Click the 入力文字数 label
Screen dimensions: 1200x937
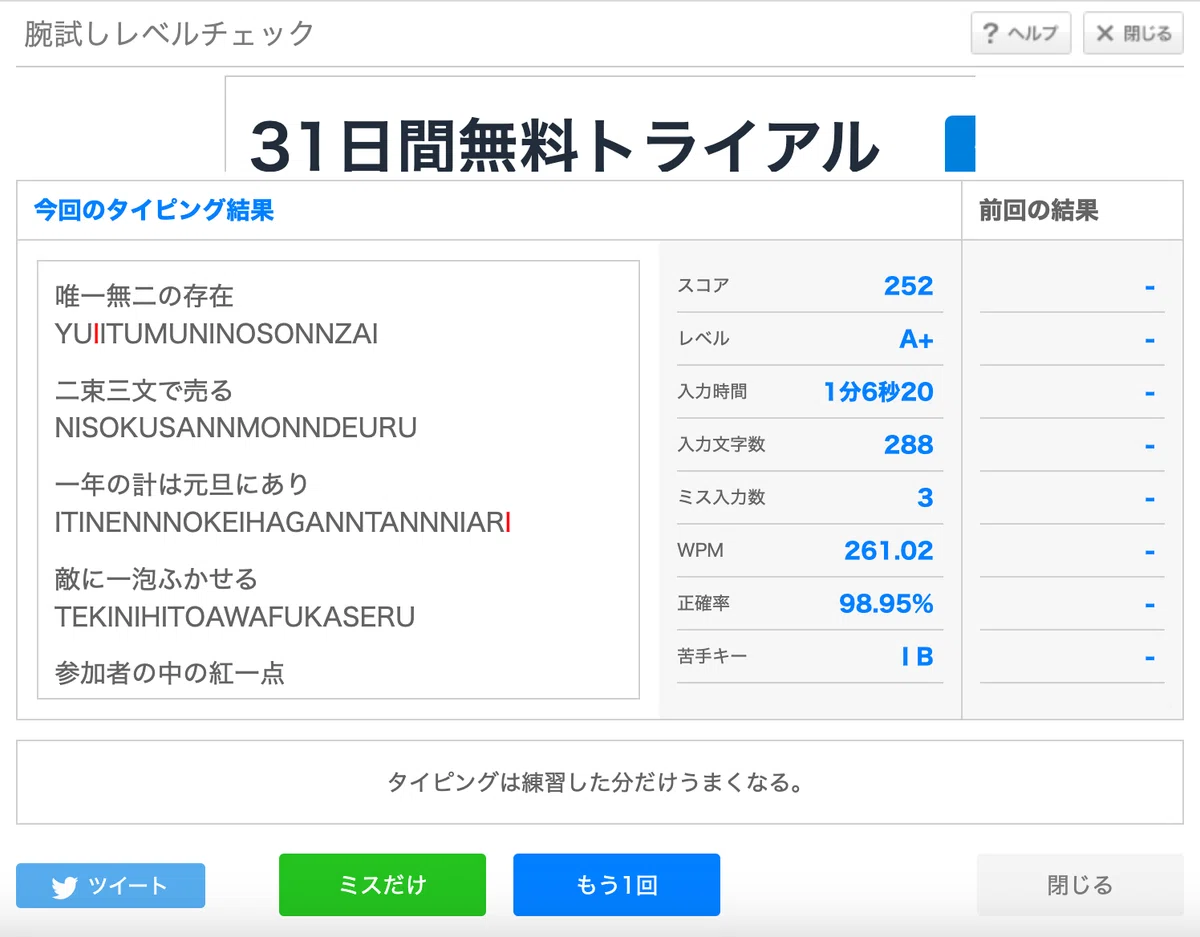pyautogui.click(x=721, y=445)
